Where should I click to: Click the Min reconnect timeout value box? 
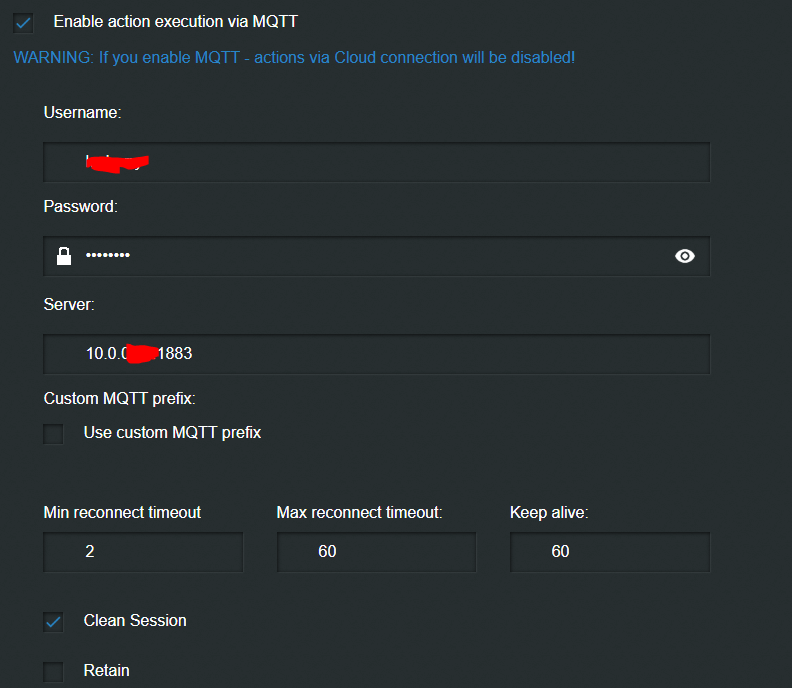pos(143,552)
